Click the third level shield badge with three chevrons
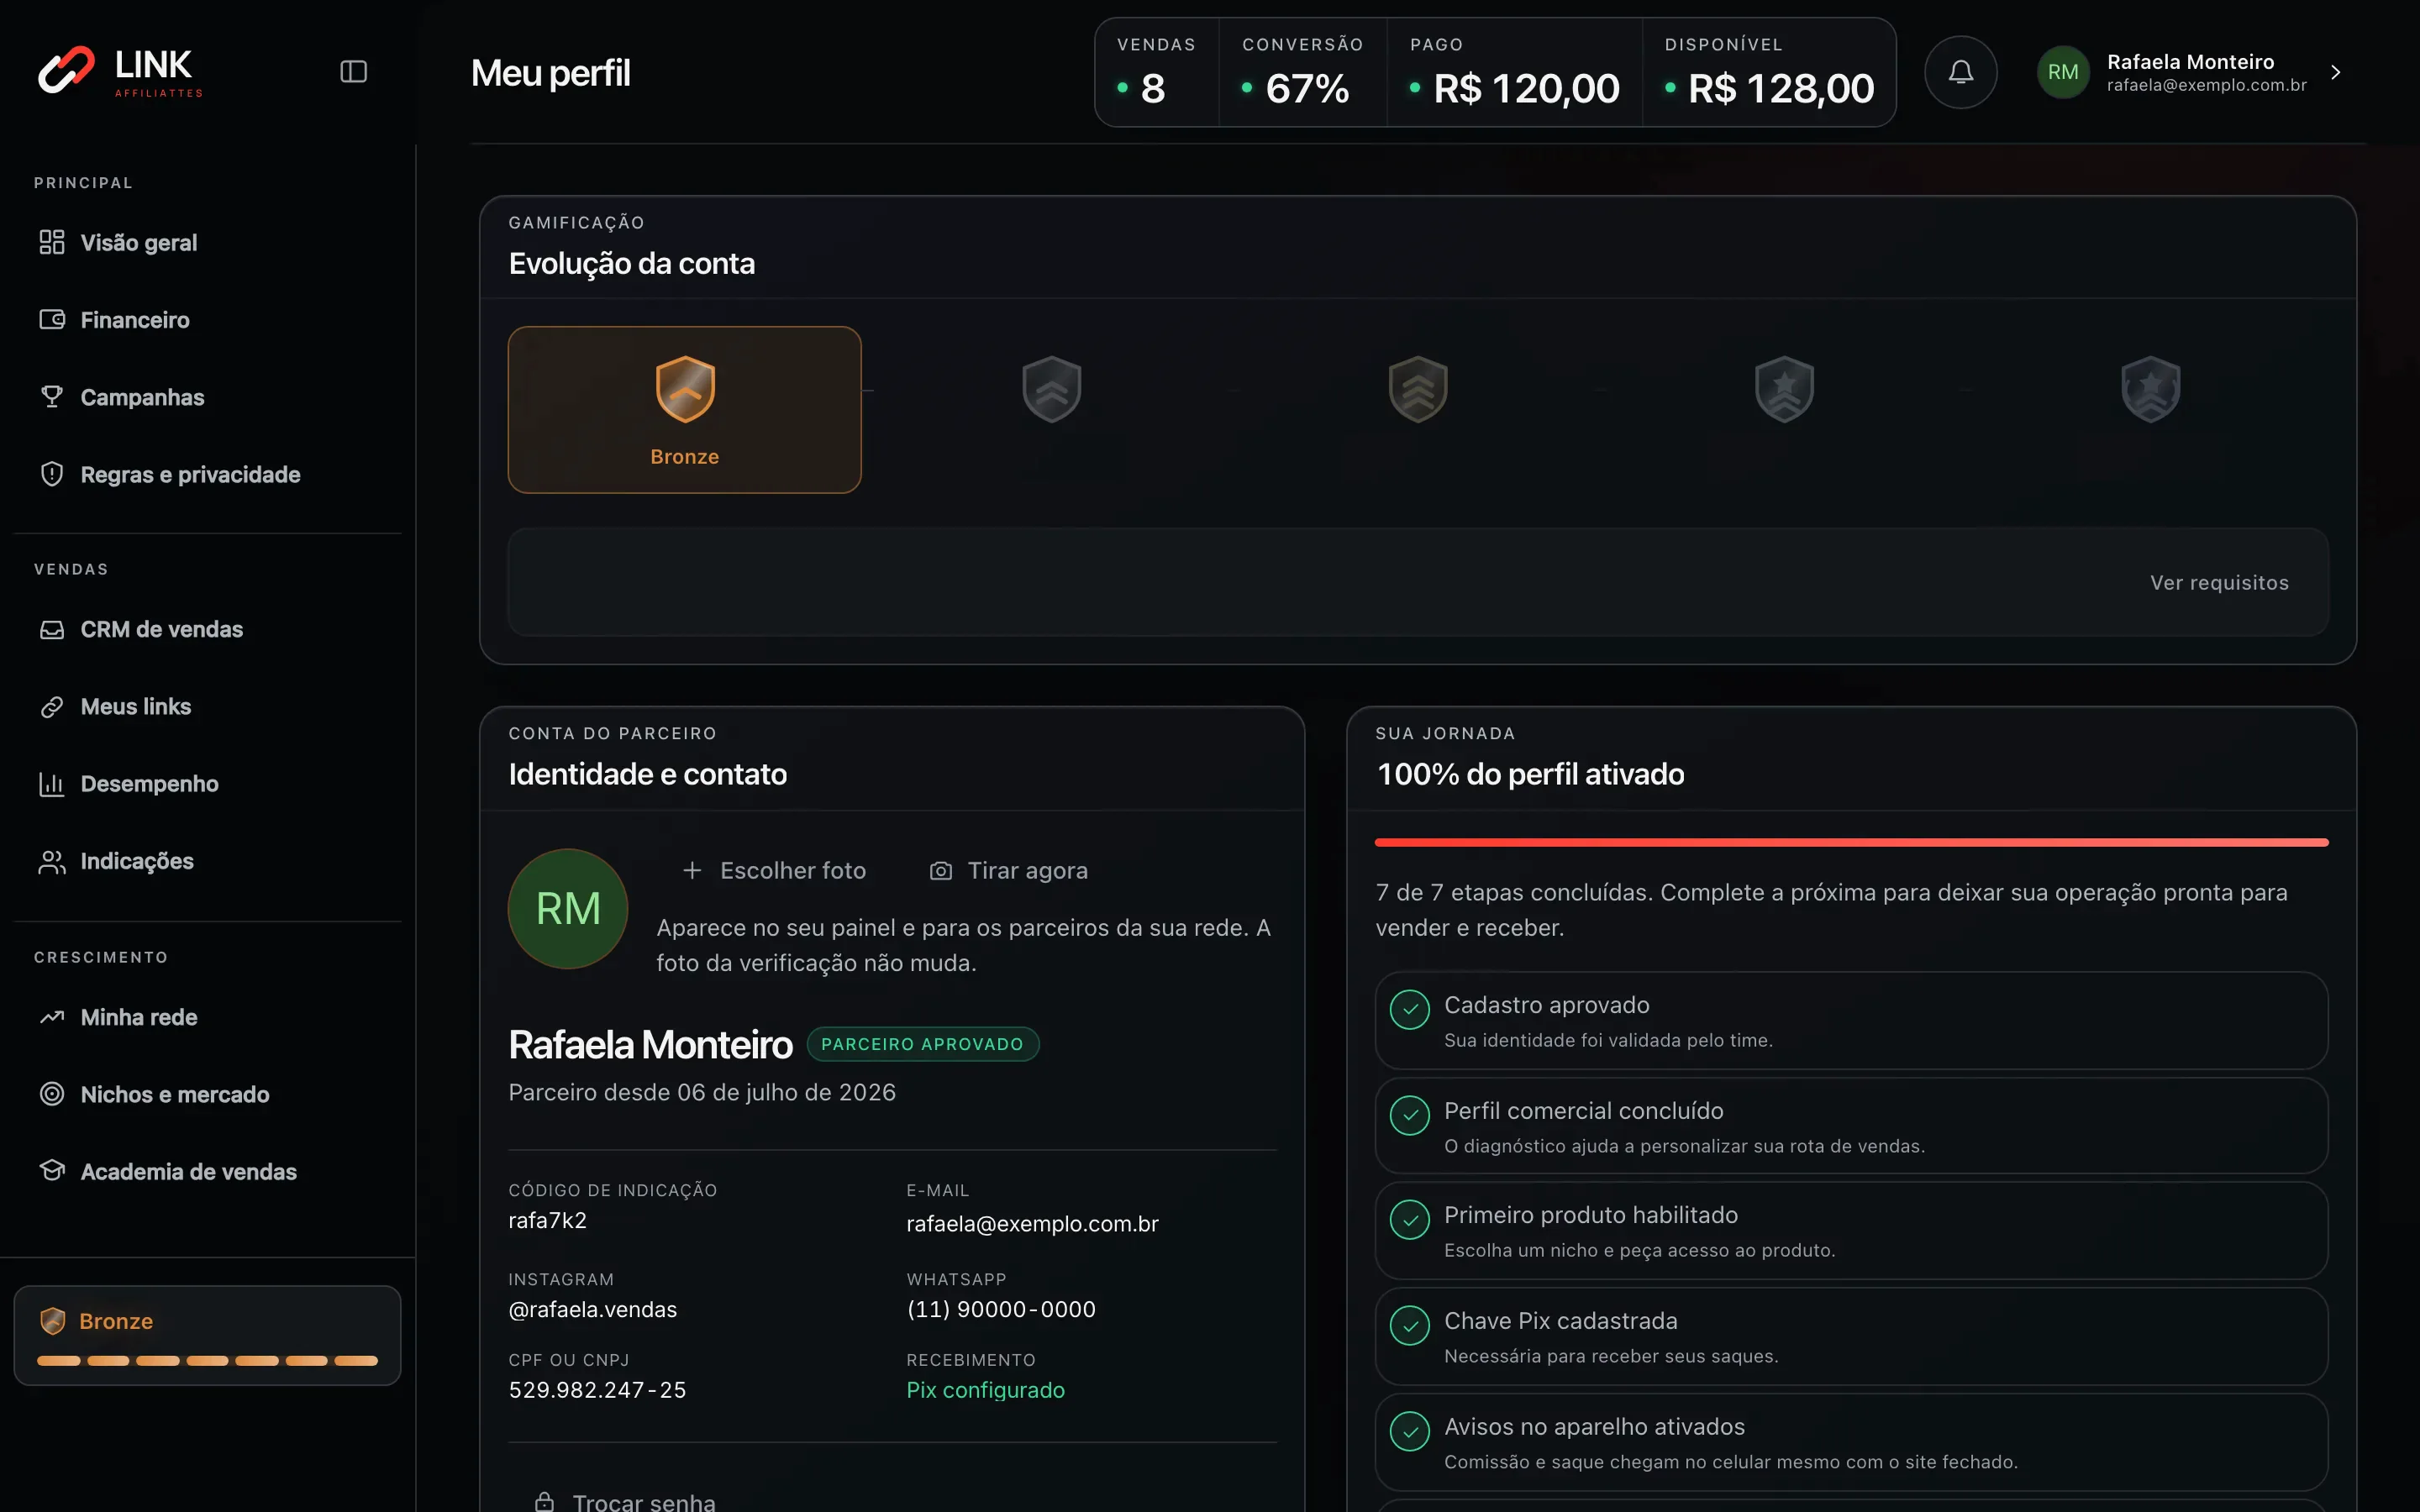This screenshot has width=2420, height=1512. click(1418, 389)
